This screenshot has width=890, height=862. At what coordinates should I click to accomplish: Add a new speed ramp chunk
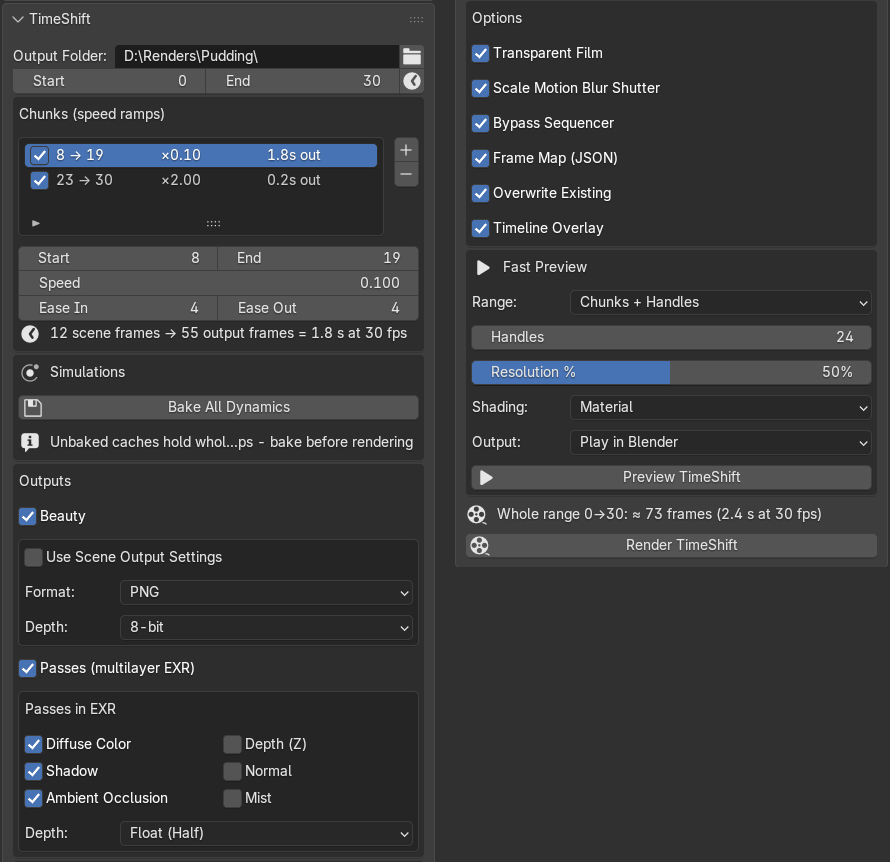(x=406, y=150)
